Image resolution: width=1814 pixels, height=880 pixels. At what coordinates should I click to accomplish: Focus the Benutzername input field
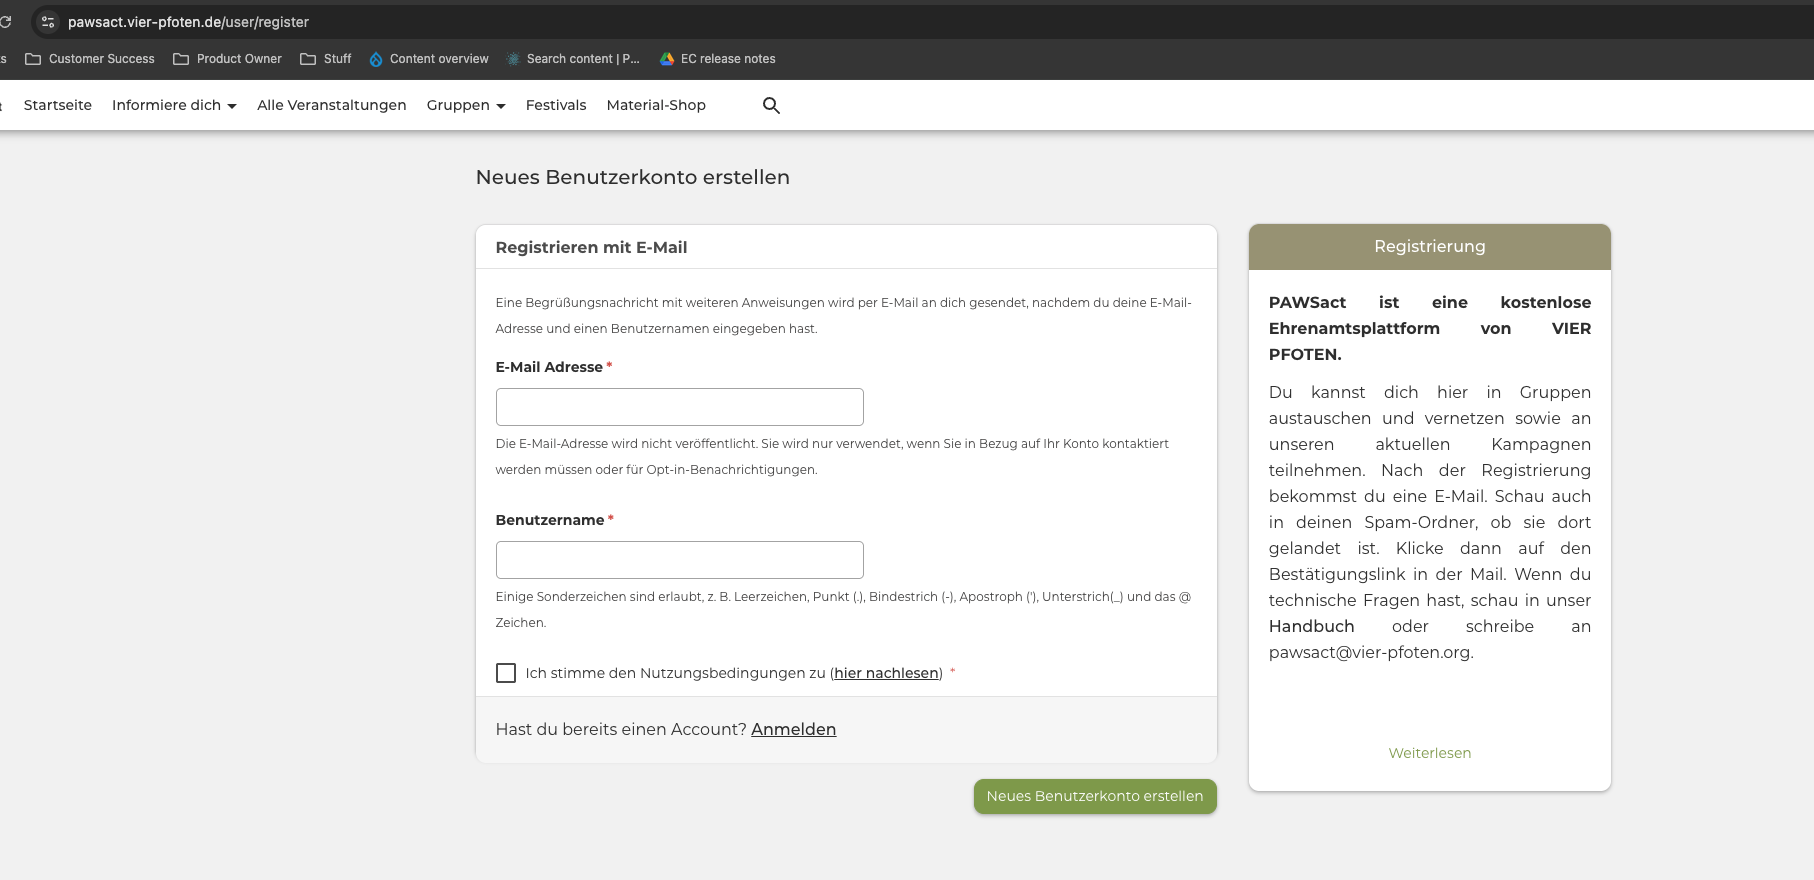[x=680, y=560]
